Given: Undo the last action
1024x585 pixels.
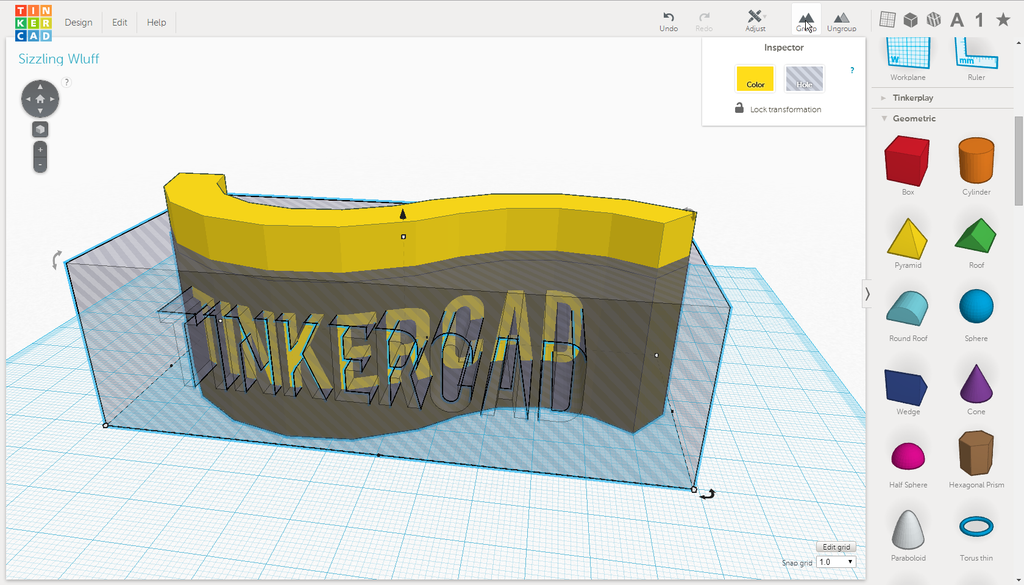Looking at the screenshot, I should pos(668,19).
